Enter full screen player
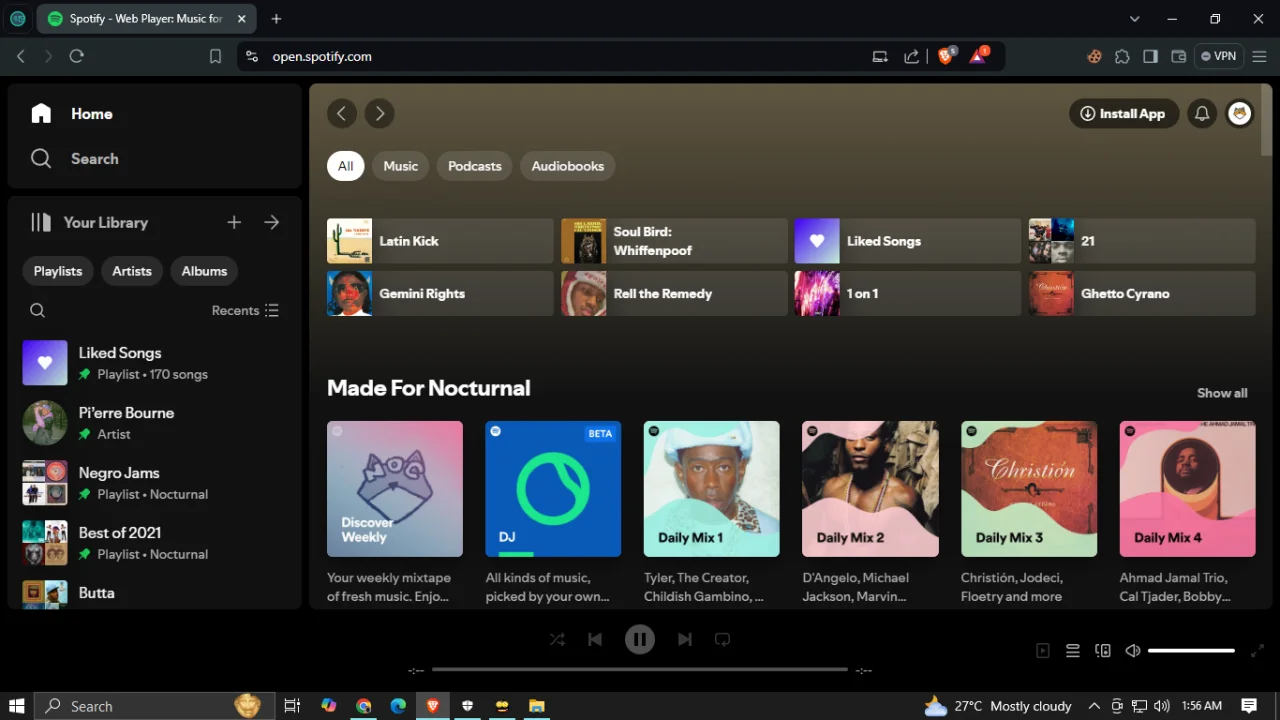The width and height of the screenshot is (1280, 720). pyautogui.click(x=1257, y=651)
